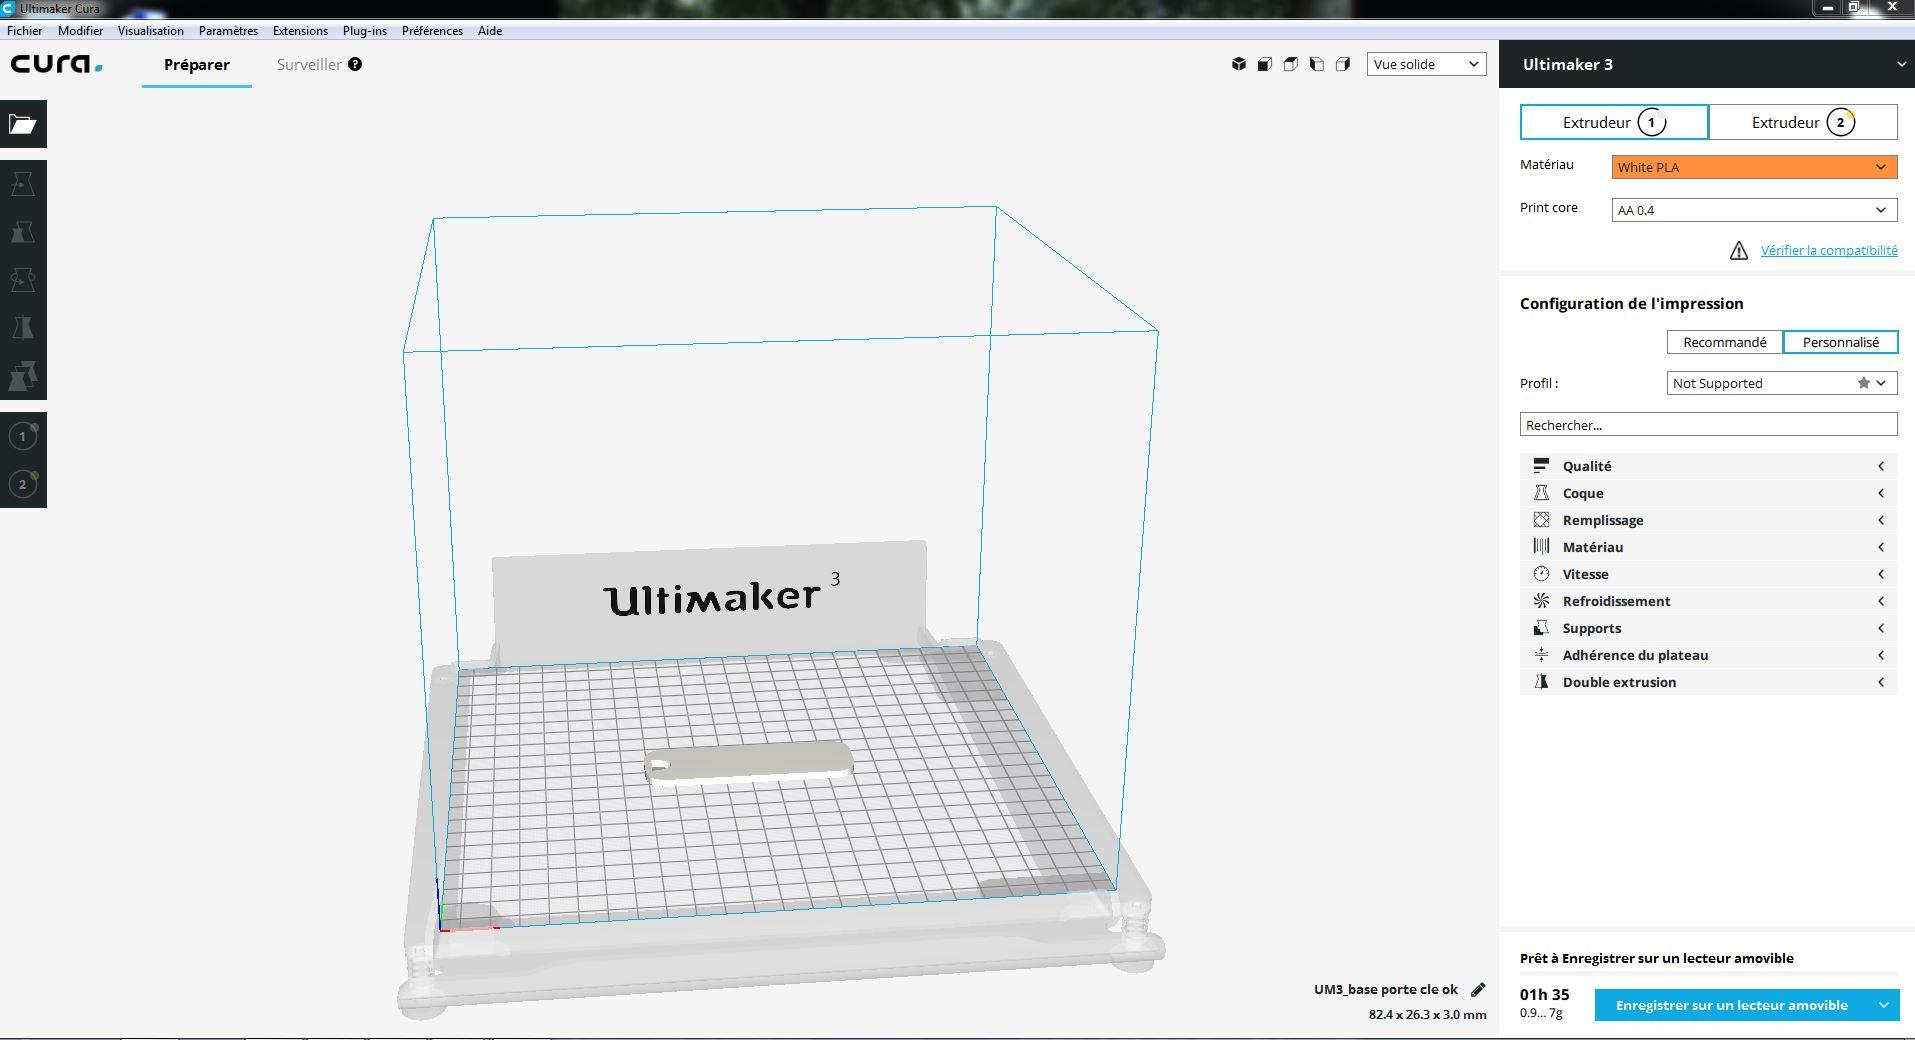The height and width of the screenshot is (1040, 1915).
Task: Switch to Personnalisé print setup mode
Action: click(x=1840, y=342)
